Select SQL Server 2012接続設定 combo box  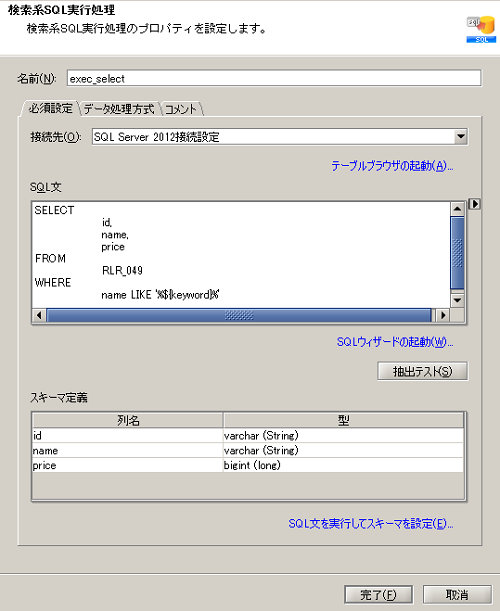pos(280,137)
